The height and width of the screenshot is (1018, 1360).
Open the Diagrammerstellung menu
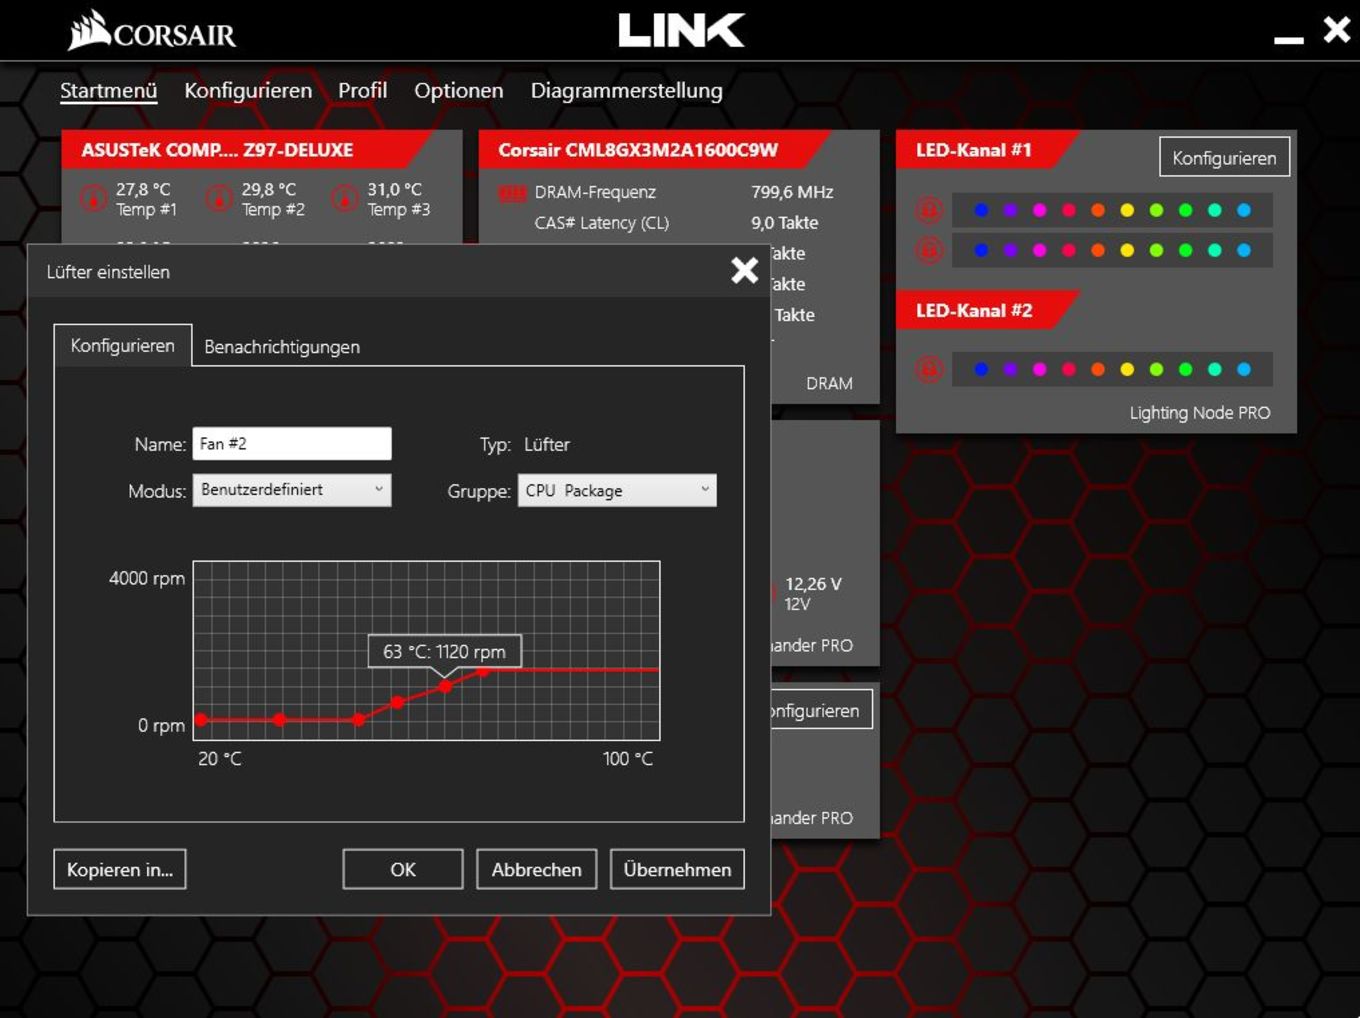coord(626,90)
